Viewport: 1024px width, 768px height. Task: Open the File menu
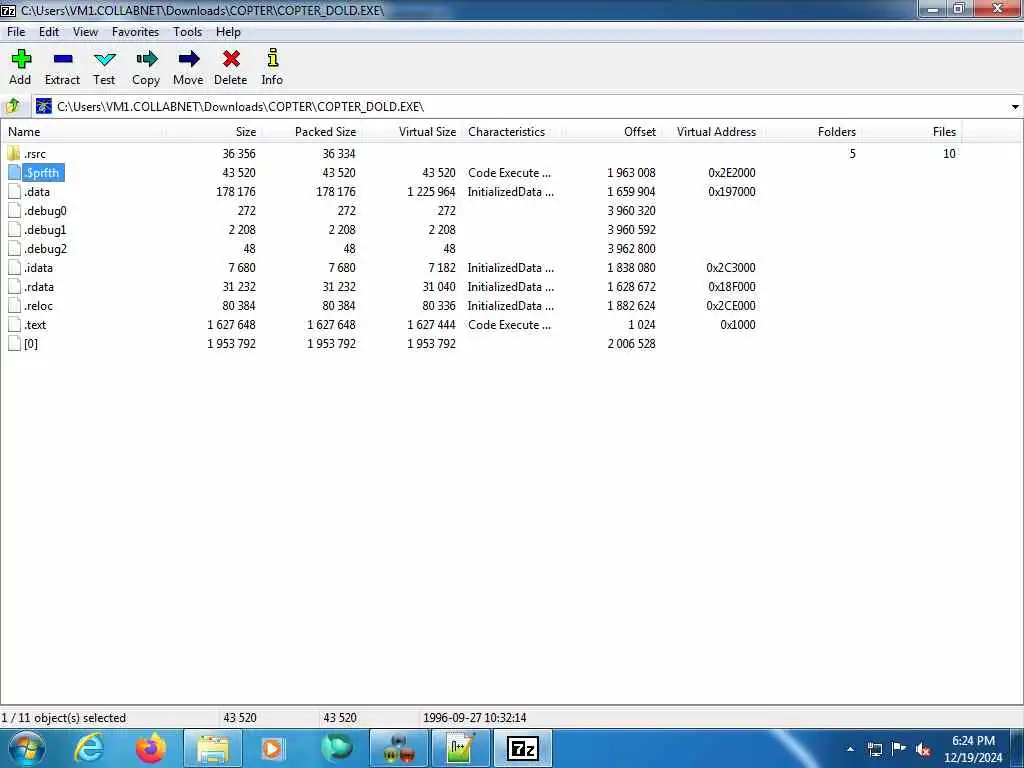pos(16,31)
